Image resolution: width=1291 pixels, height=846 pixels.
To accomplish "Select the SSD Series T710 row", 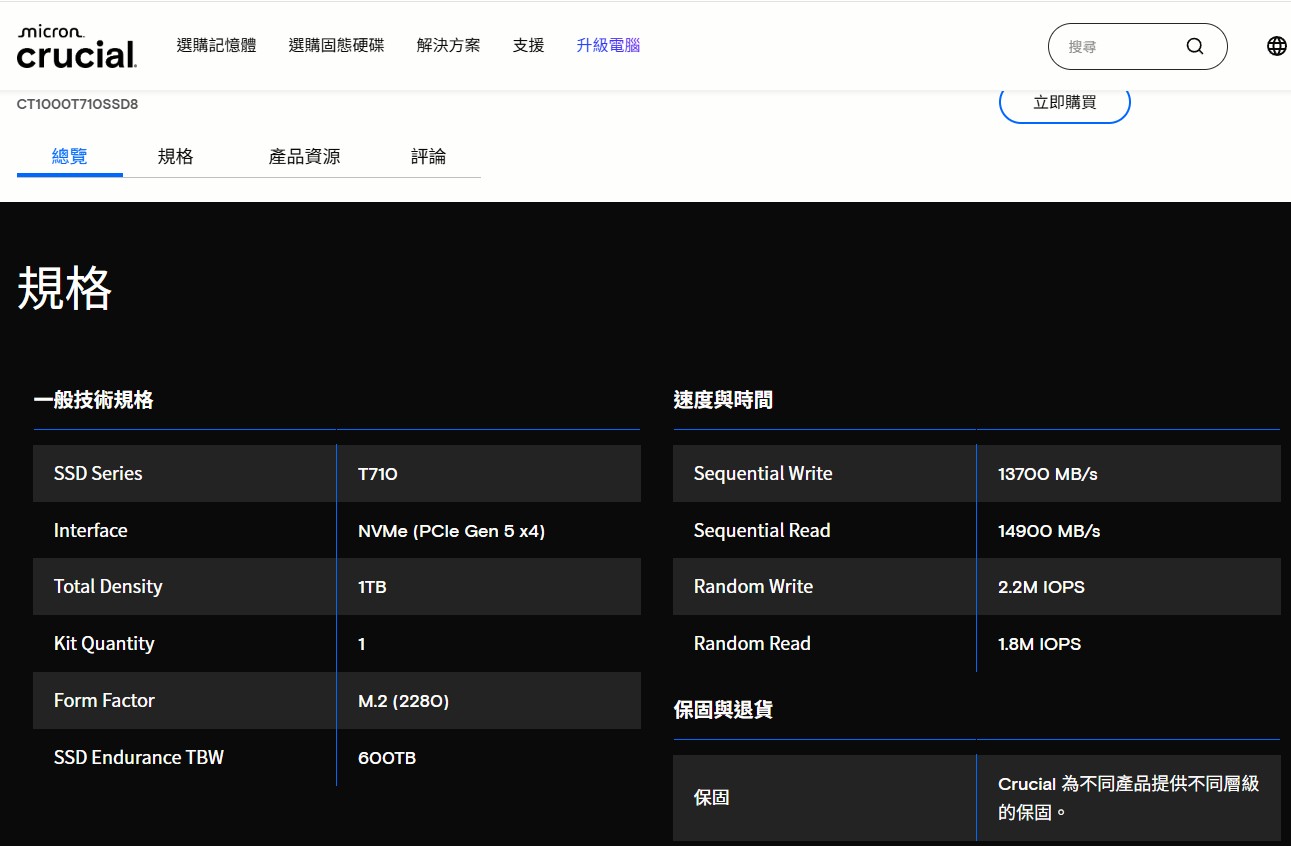I will (336, 473).
